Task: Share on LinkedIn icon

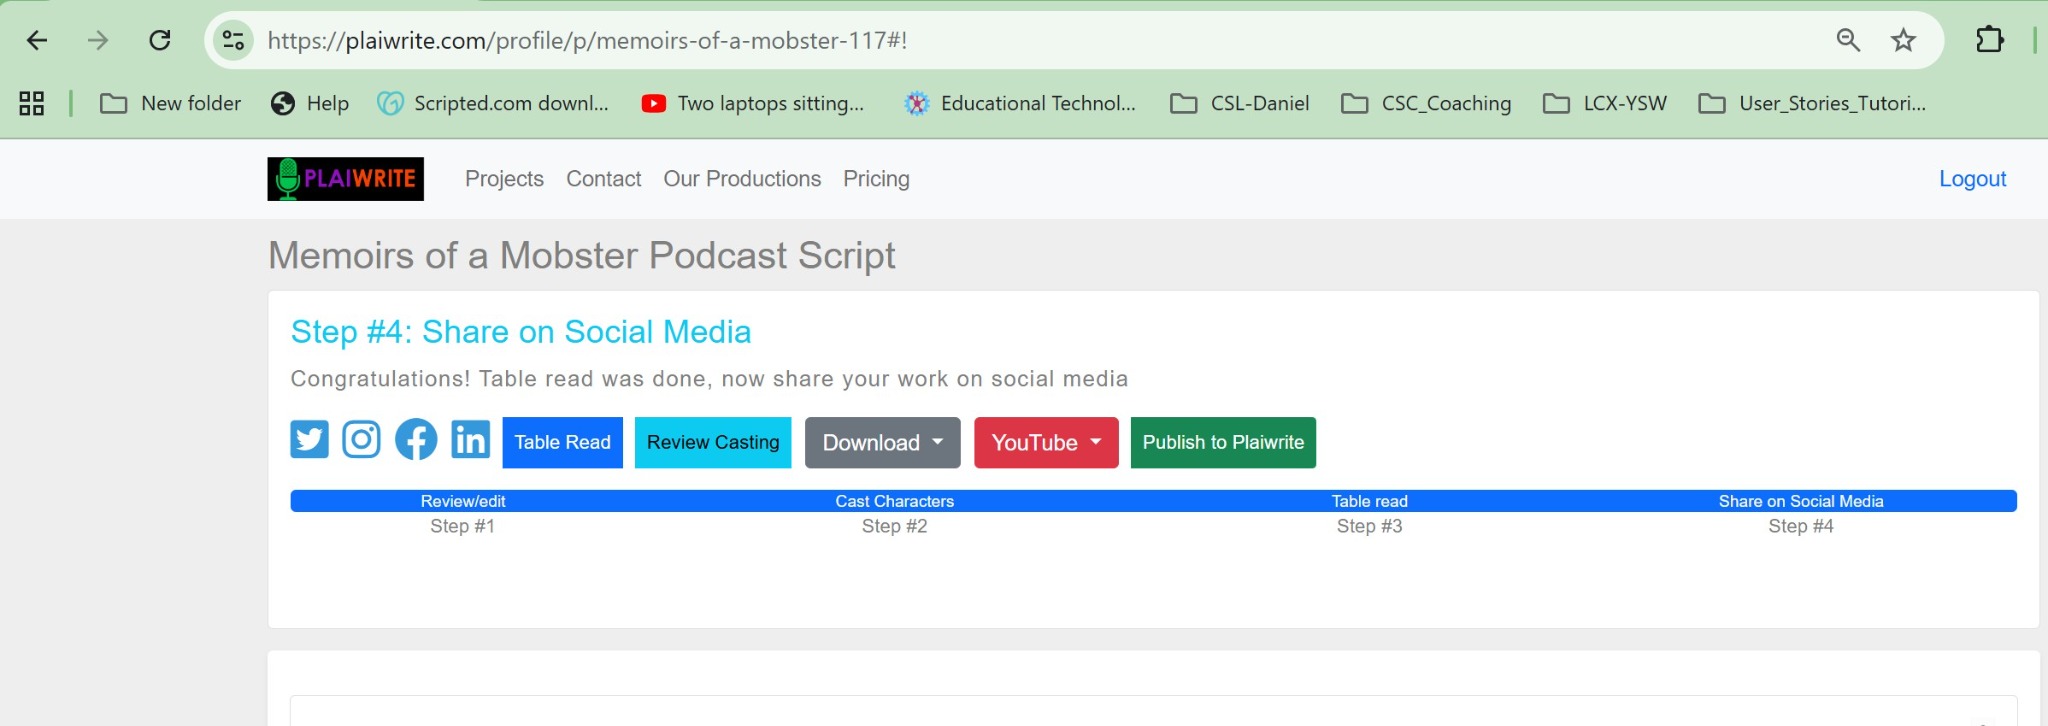Action: (x=470, y=439)
